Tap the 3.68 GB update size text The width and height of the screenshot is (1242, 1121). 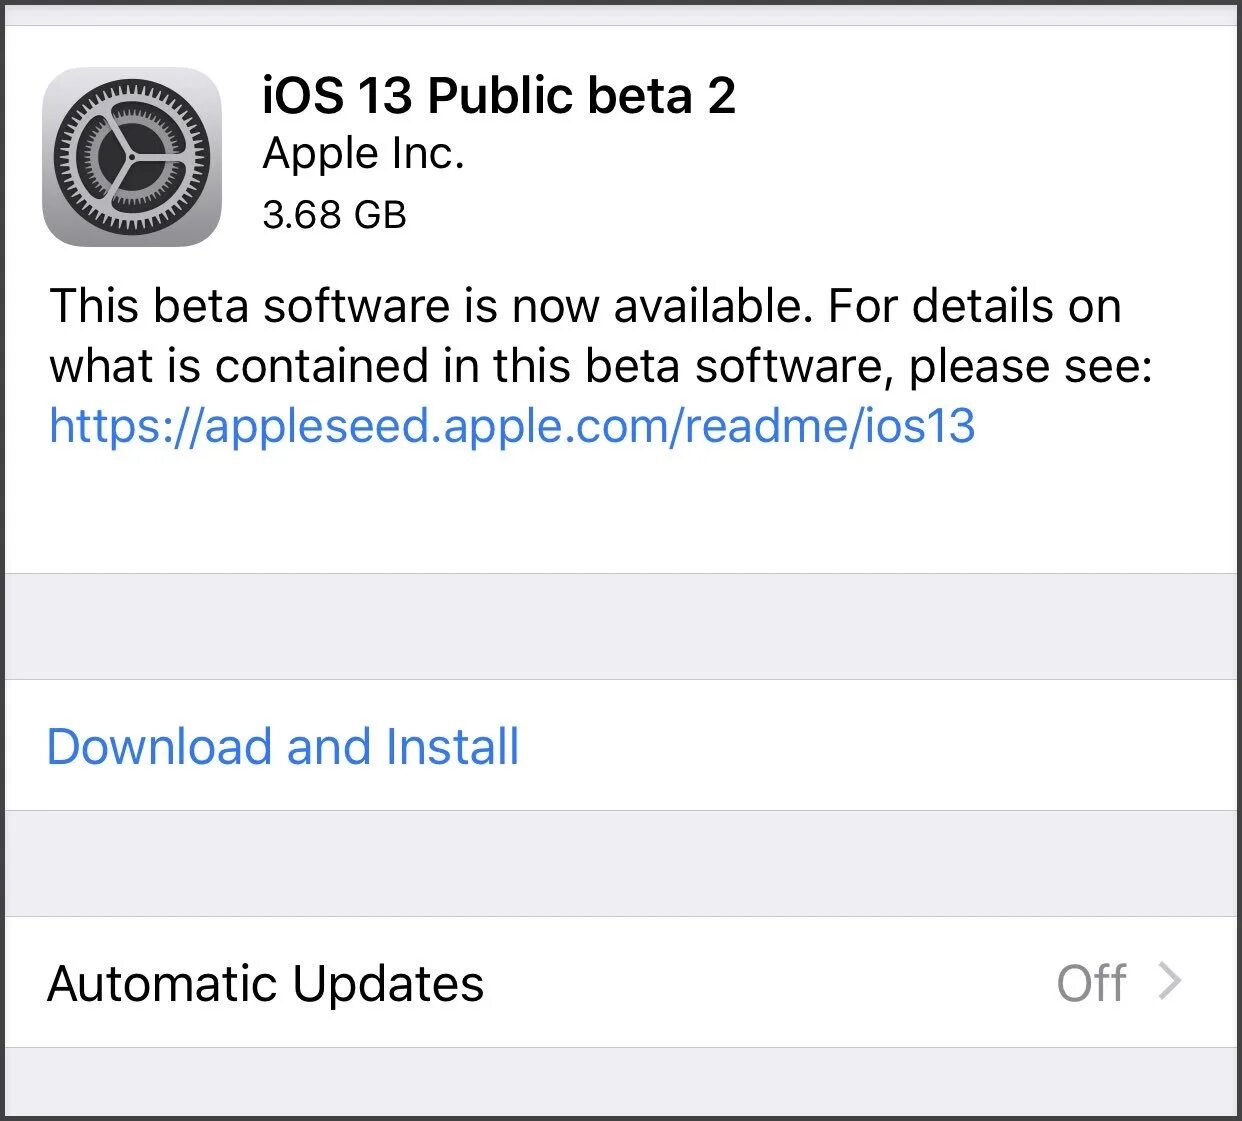334,215
